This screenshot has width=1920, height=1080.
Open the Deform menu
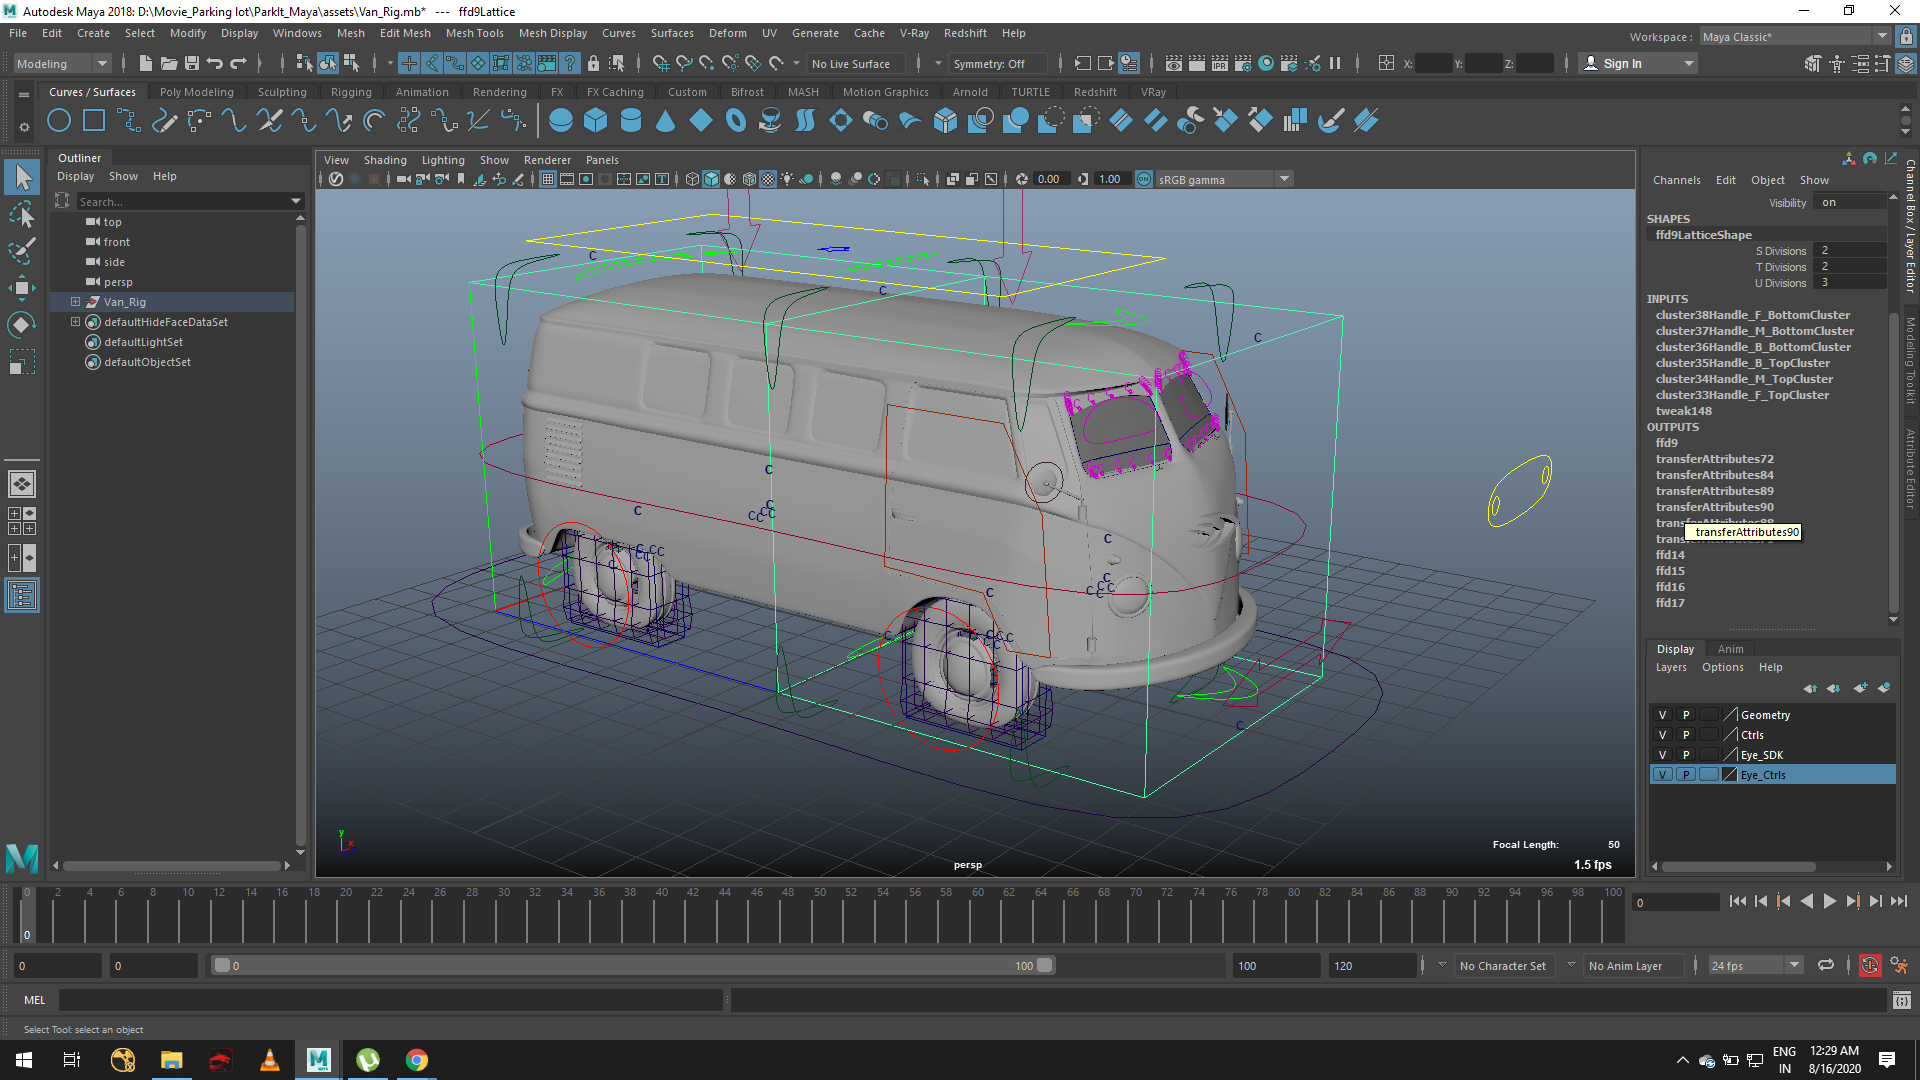pos(728,33)
